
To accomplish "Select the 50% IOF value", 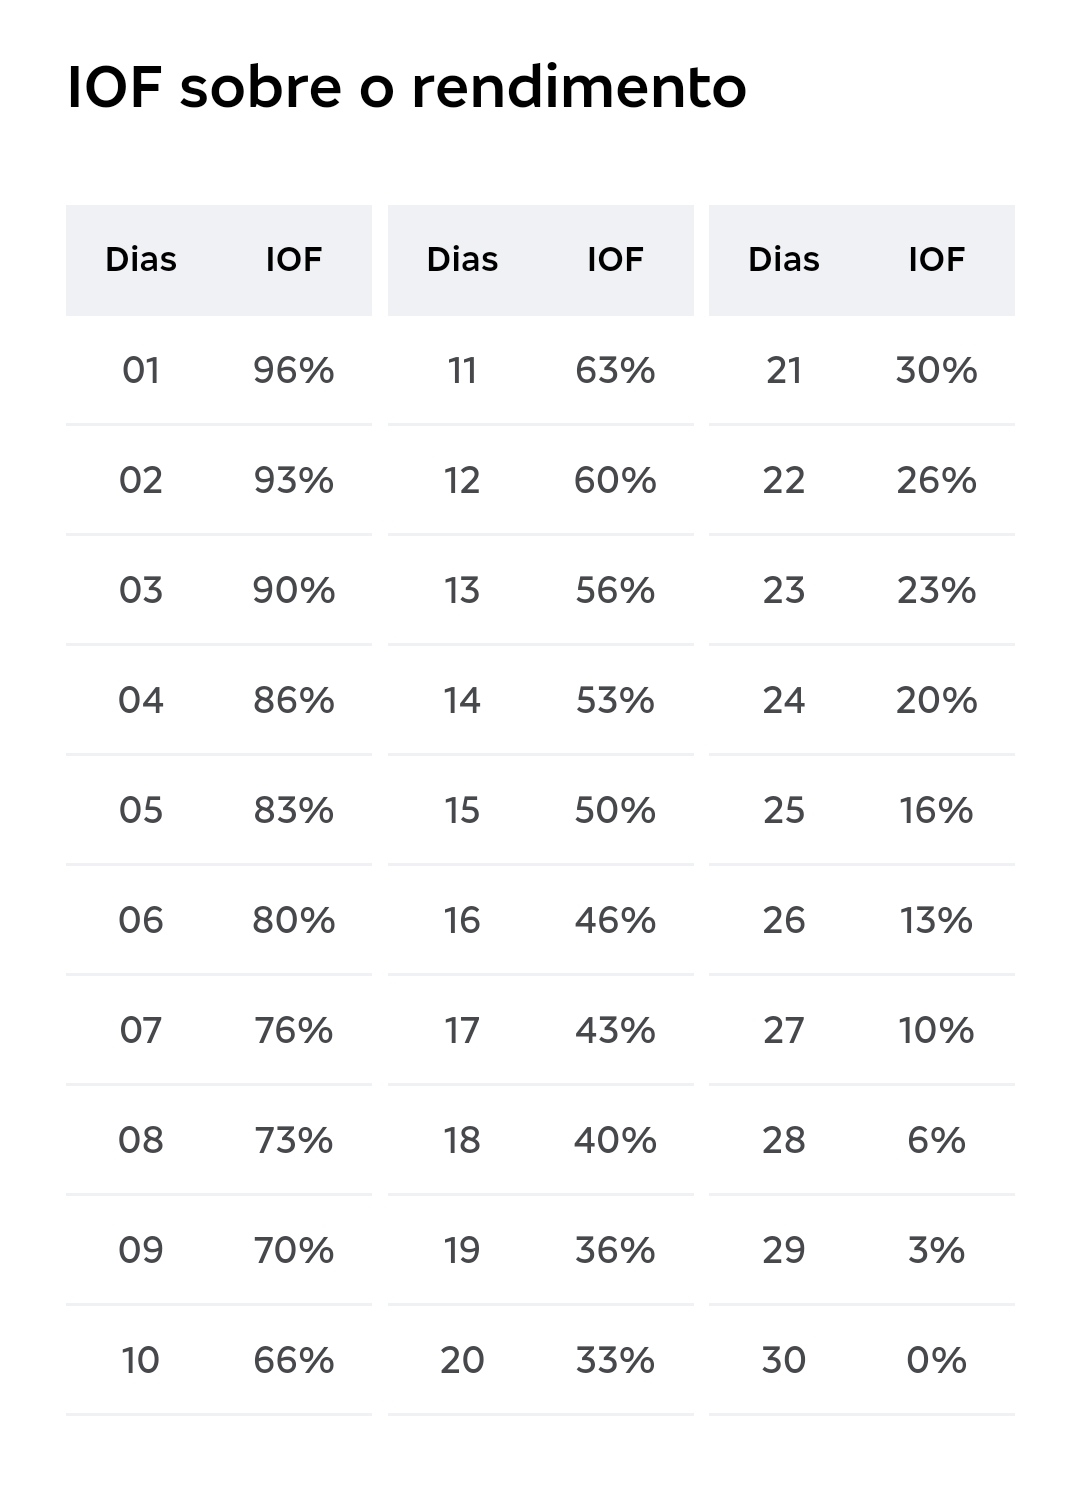I will [x=615, y=810].
